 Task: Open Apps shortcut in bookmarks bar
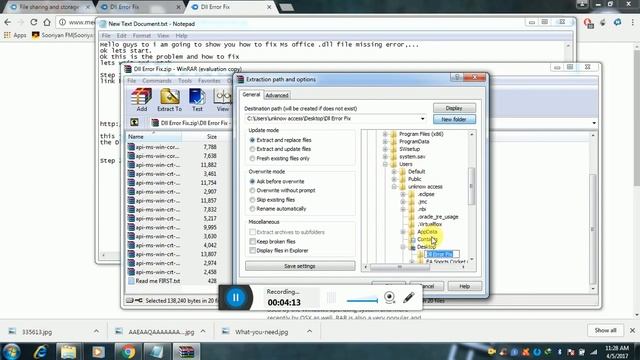(x=16, y=36)
